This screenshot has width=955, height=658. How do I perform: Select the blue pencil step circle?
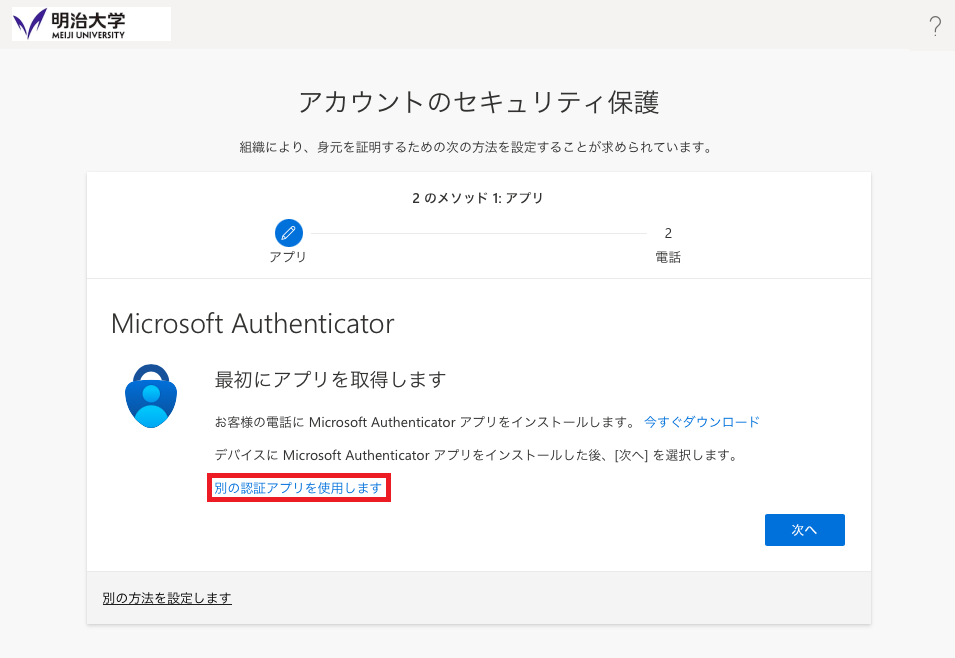click(289, 233)
